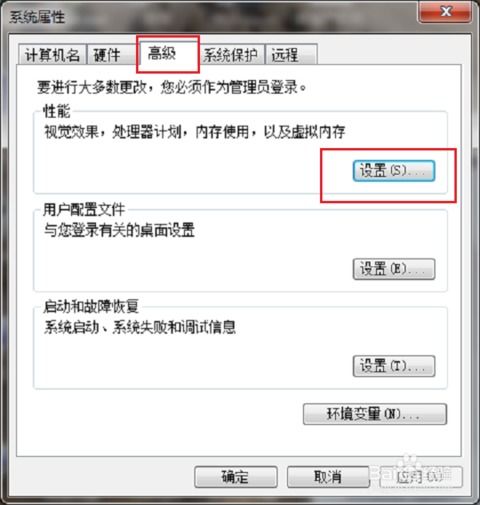Screen dimensions: 480x505
Task: Confirm with the 确定 button
Action: (236, 477)
